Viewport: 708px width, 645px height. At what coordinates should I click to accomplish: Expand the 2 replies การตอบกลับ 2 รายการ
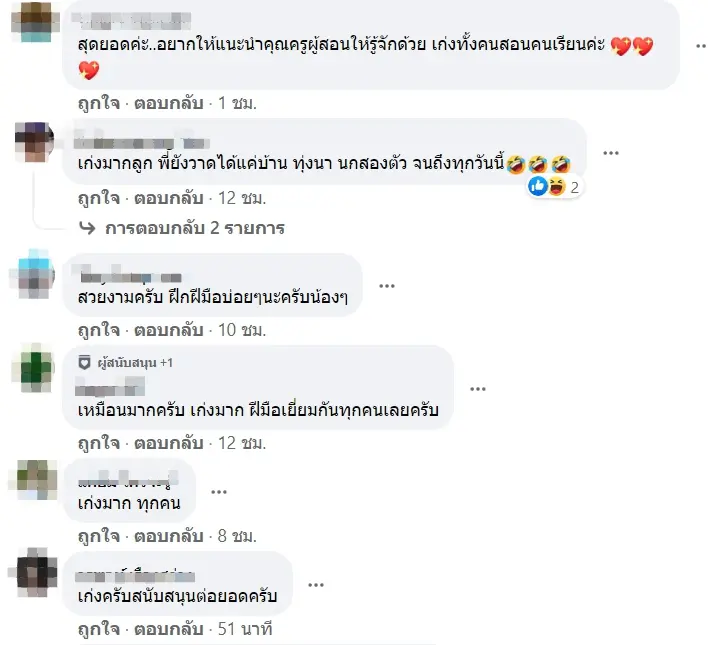pyautogui.click(x=195, y=228)
